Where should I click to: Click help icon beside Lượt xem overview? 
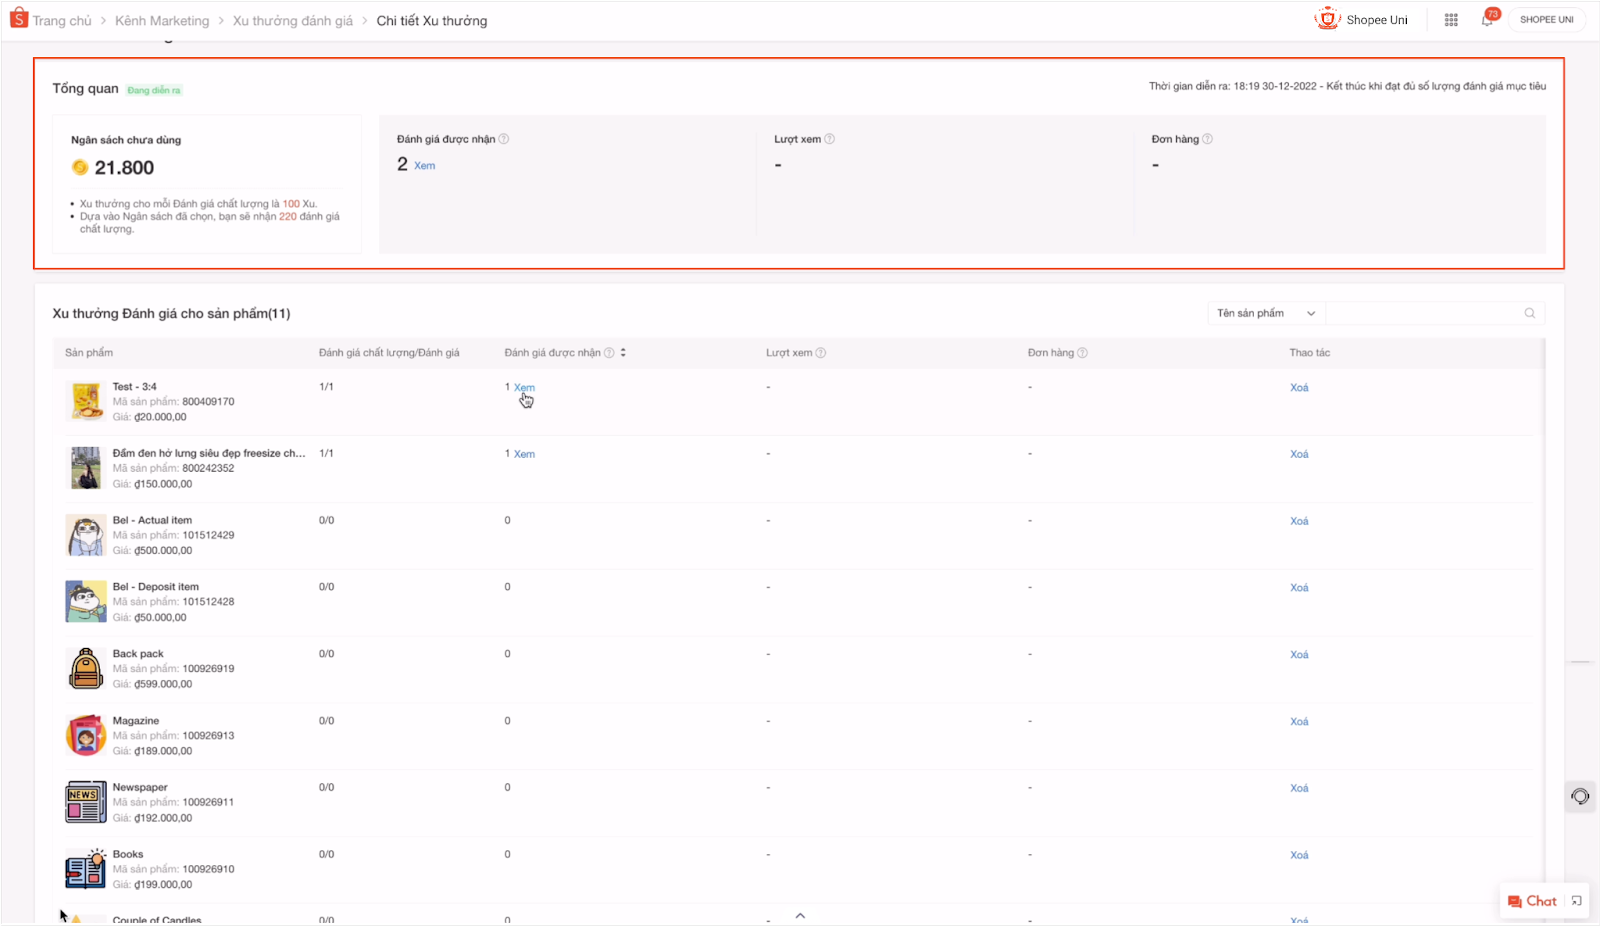pos(829,139)
